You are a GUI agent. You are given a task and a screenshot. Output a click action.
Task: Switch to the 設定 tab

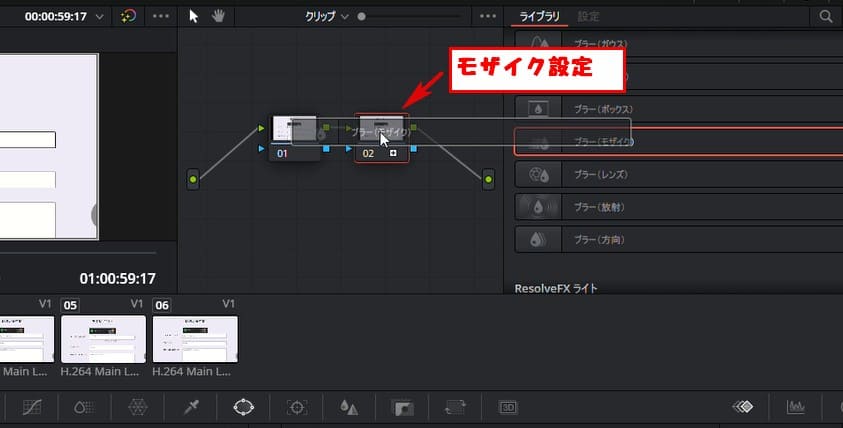coord(589,17)
